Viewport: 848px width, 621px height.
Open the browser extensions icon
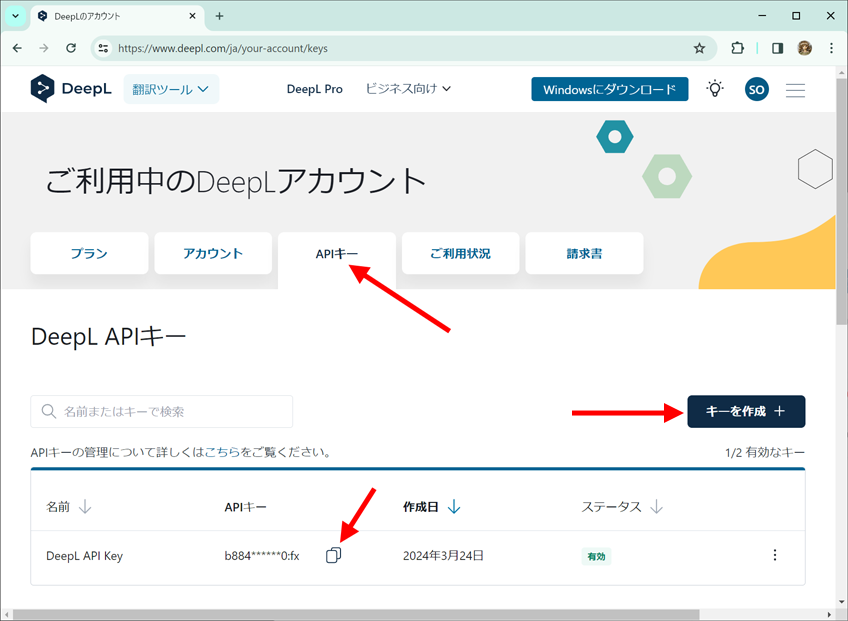(x=737, y=48)
